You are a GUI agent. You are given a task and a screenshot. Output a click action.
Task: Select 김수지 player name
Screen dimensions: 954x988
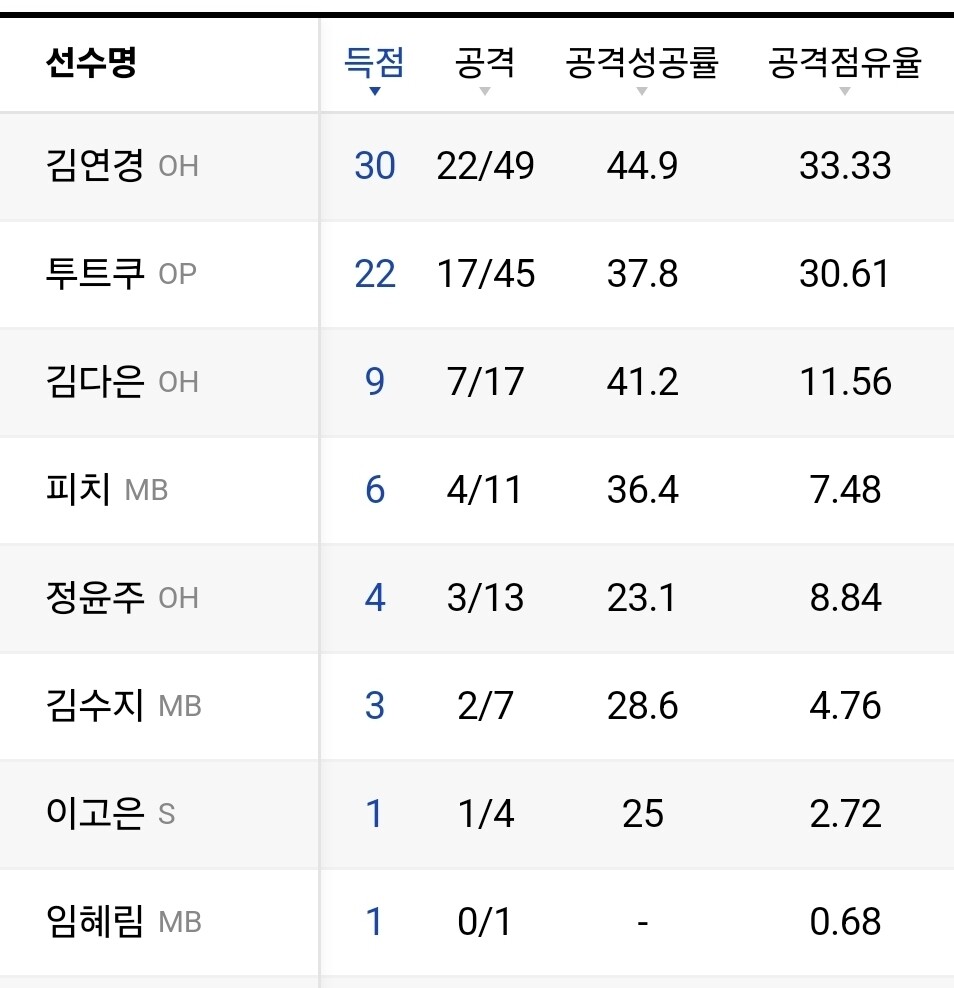pos(96,705)
